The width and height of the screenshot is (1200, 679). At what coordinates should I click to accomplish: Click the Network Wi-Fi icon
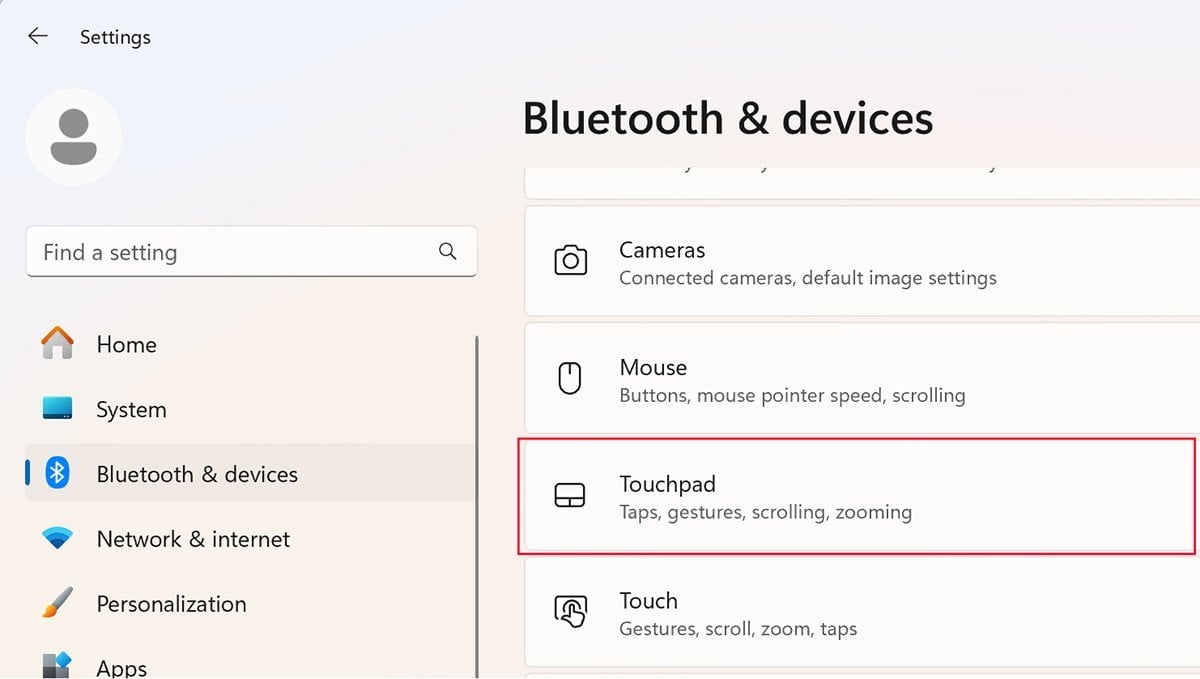pyautogui.click(x=57, y=539)
